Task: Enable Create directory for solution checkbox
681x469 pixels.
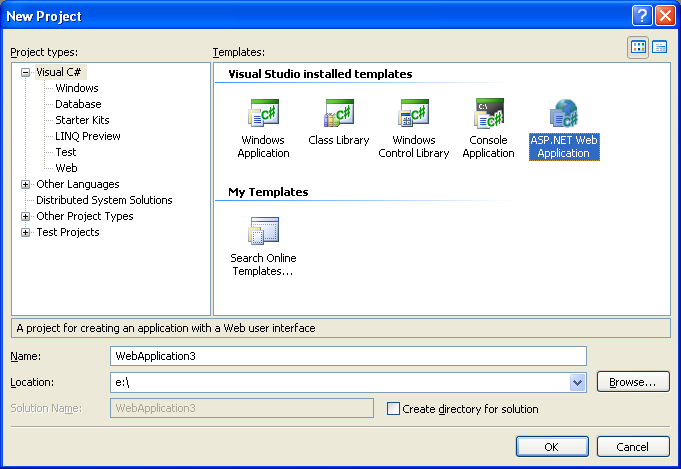Action: 393,409
